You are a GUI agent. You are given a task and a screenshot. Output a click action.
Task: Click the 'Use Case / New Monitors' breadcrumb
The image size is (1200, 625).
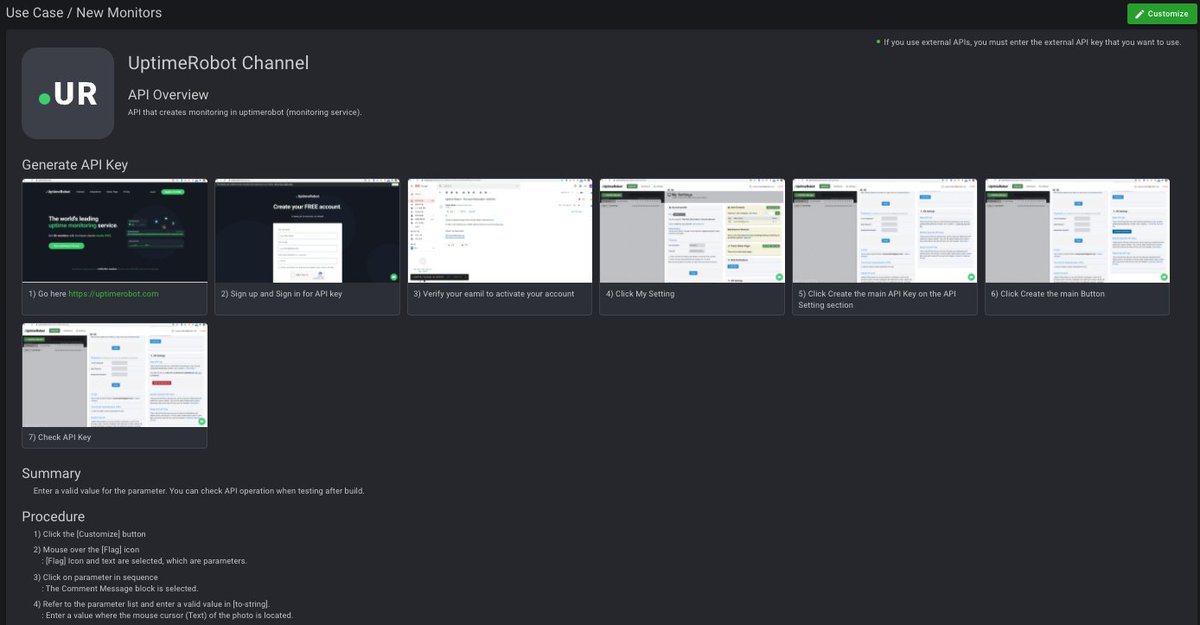point(84,13)
